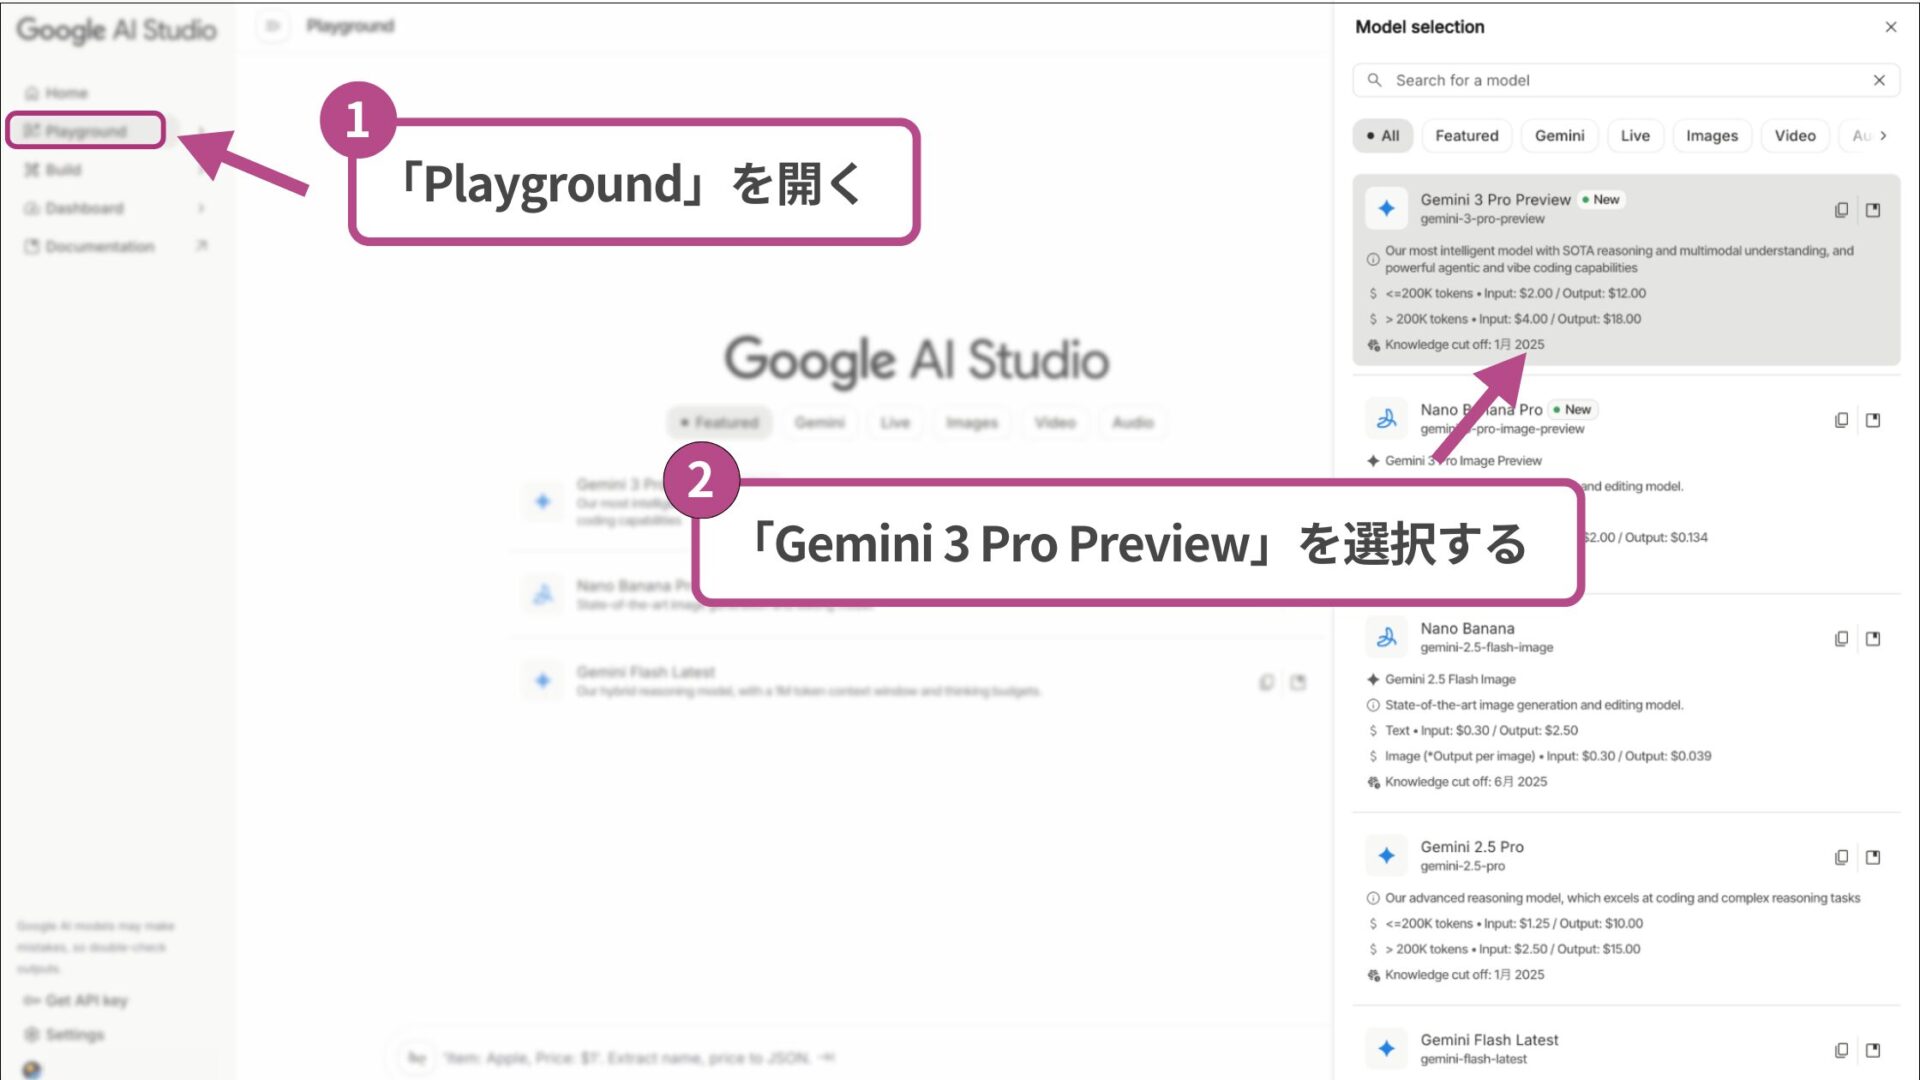The image size is (1920, 1080).
Task: Click the Get API key link
Action: pos(75,999)
